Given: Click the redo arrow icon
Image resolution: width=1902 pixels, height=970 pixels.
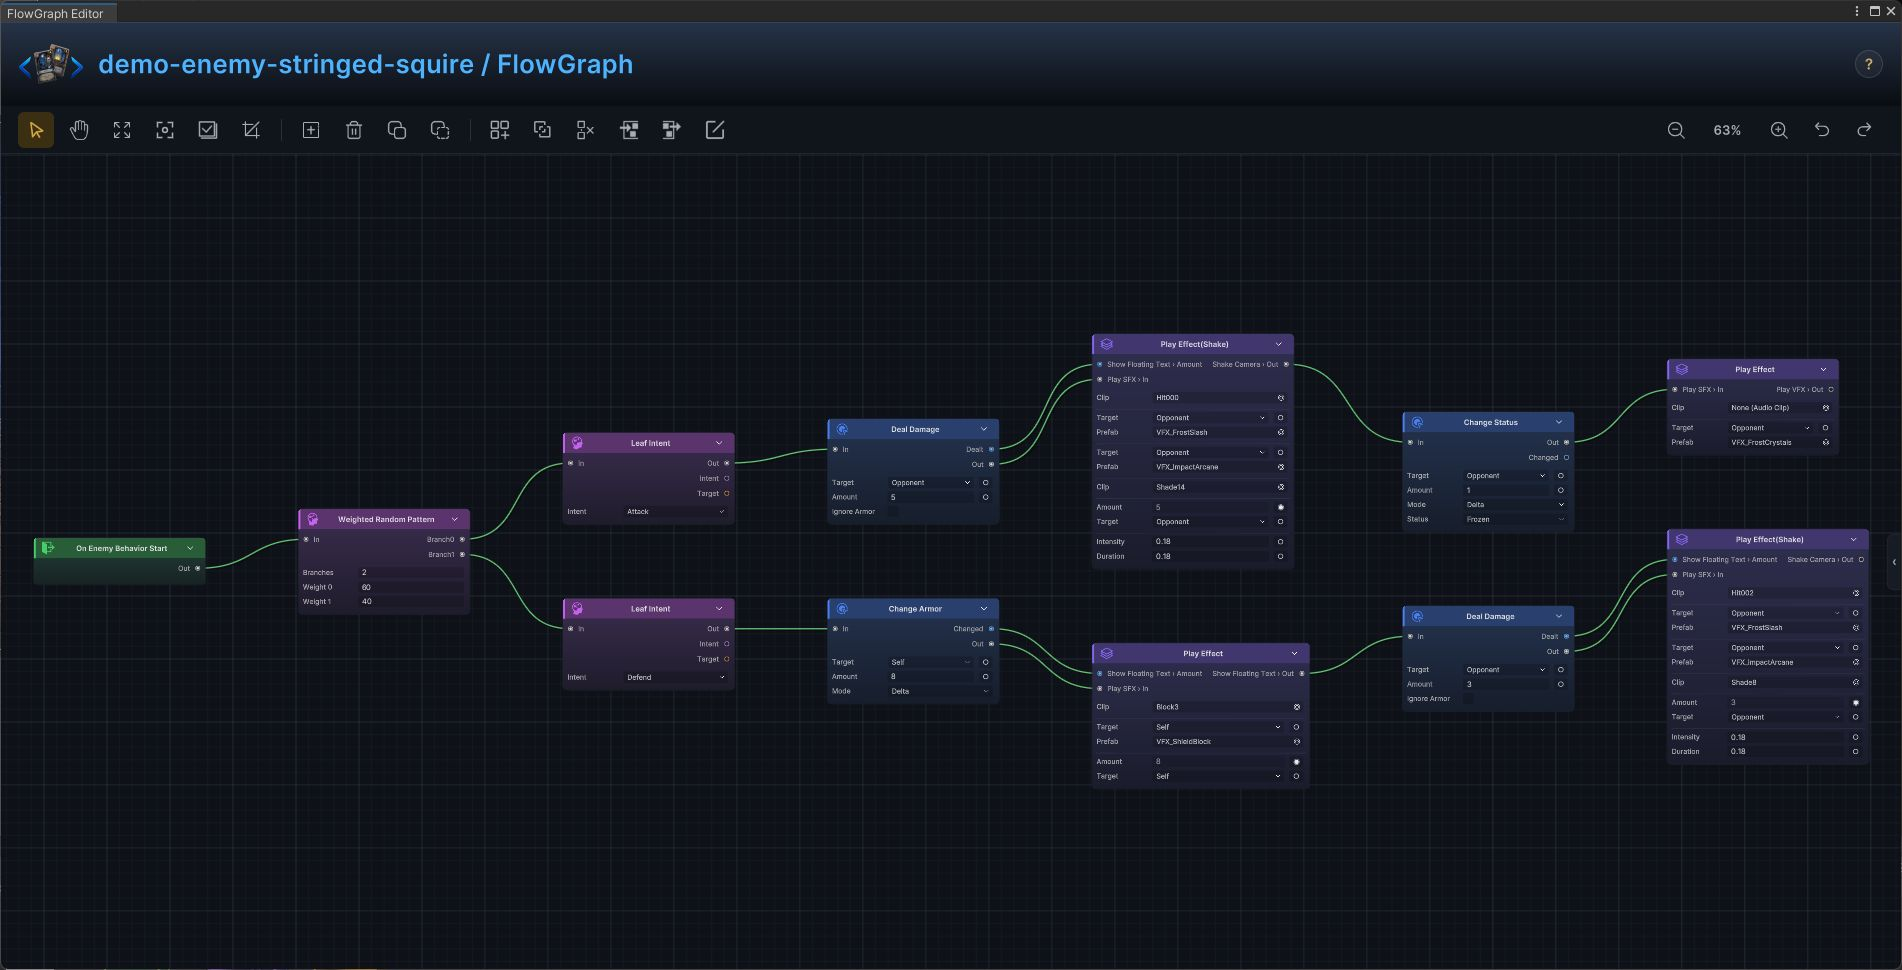Looking at the screenshot, I should (1864, 130).
